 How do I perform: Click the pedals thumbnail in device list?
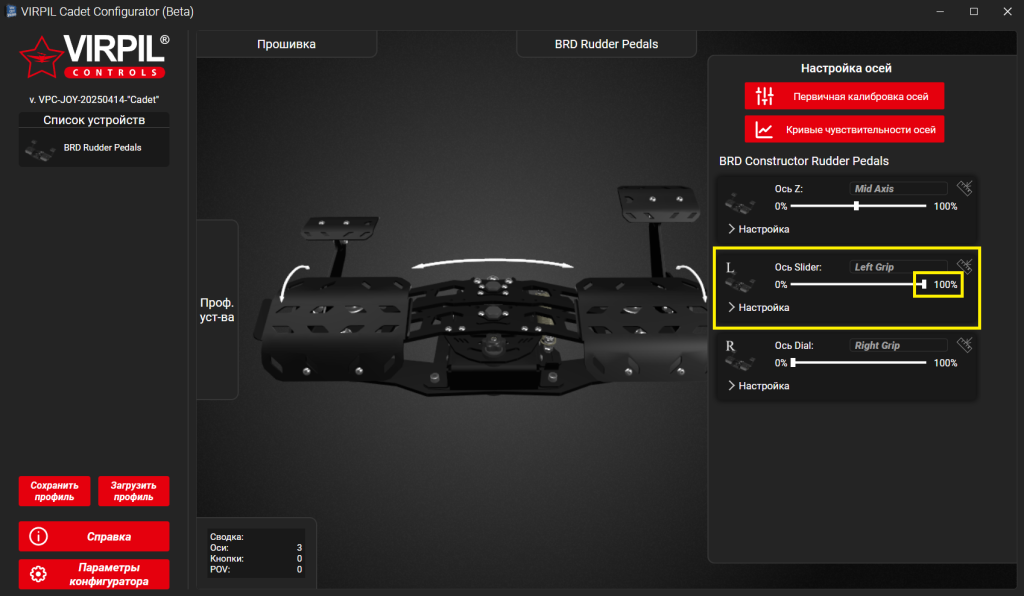coord(40,151)
